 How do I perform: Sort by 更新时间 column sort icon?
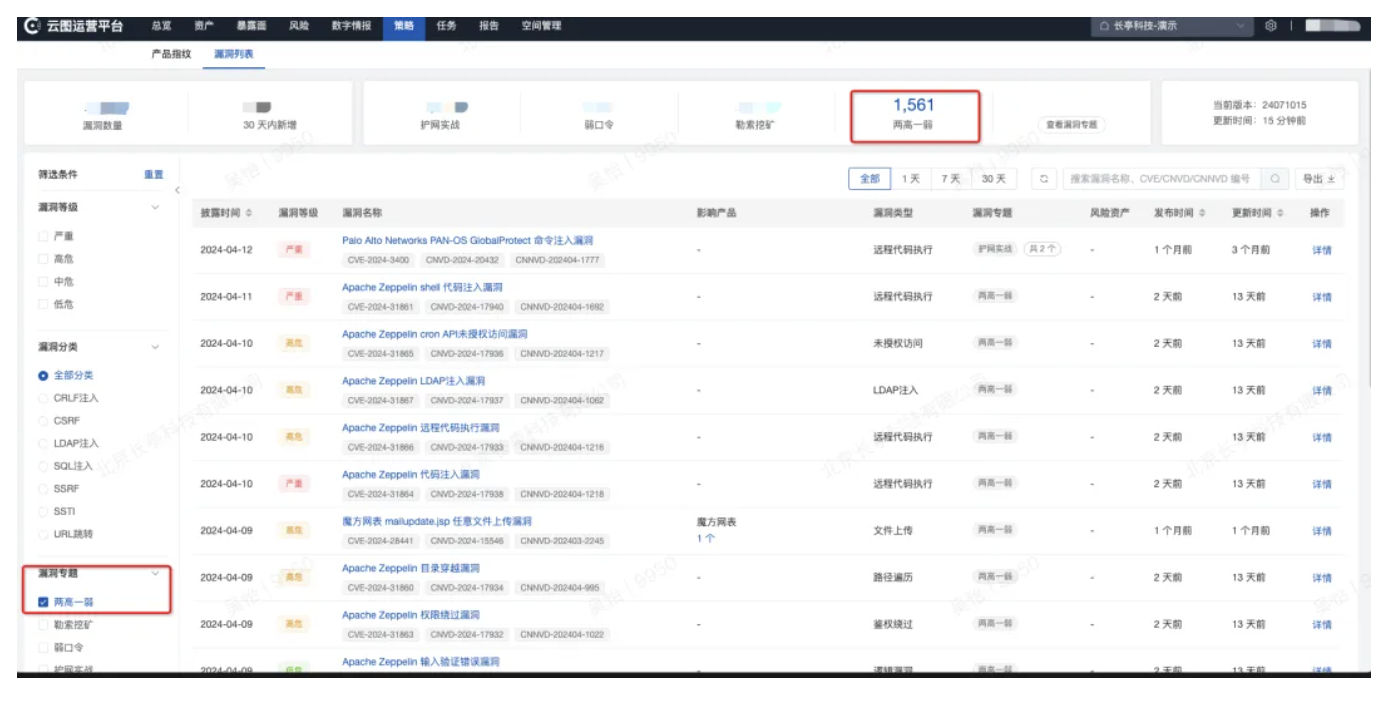click(1280, 214)
